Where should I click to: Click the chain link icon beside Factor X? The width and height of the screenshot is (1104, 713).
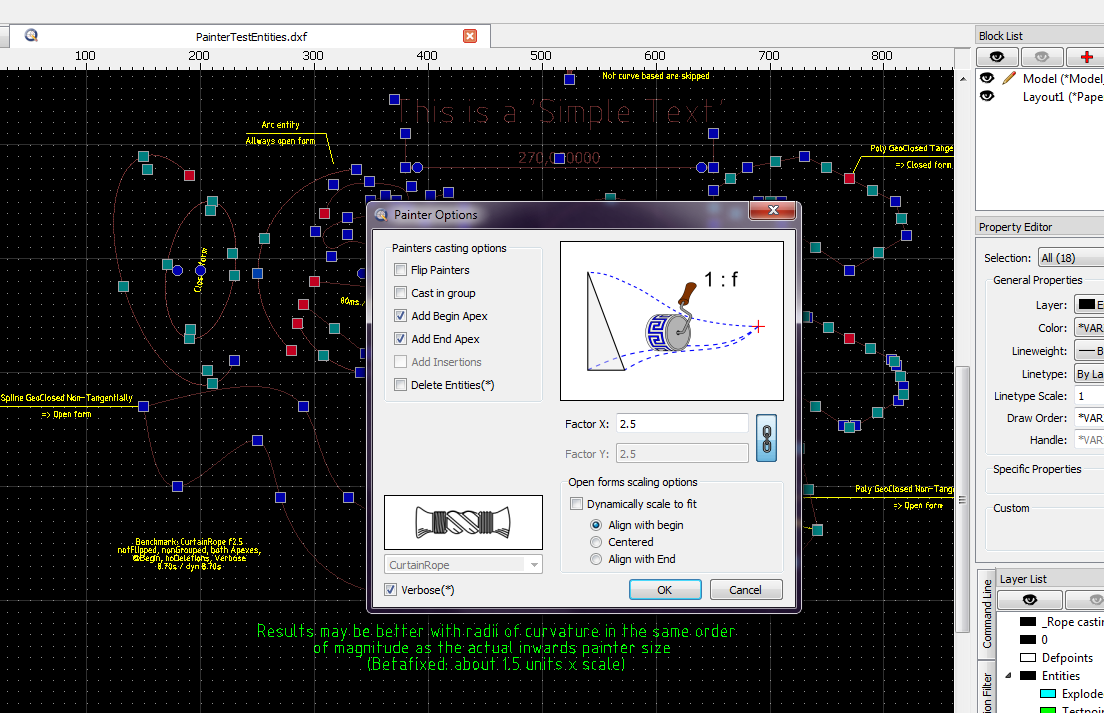pos(766,438)
